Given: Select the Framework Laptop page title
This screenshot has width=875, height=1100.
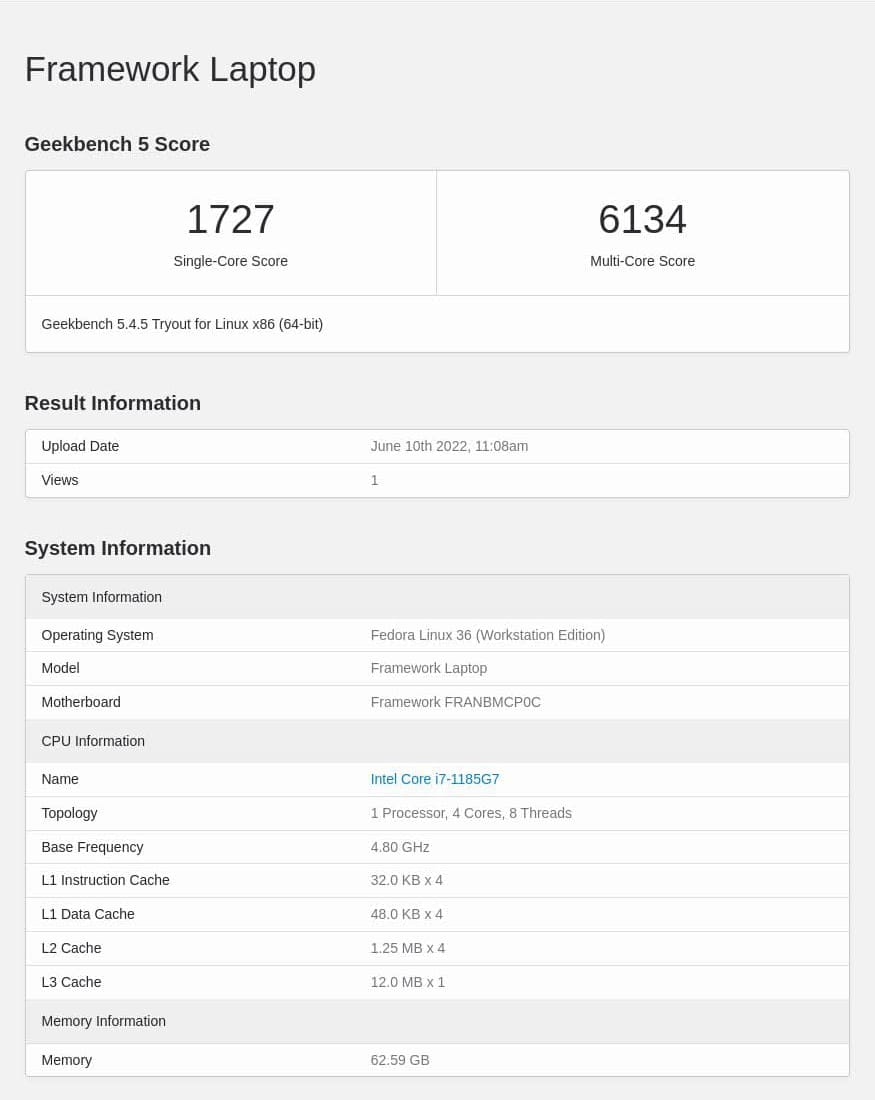Looking at the screenshot, I should 170,69.
